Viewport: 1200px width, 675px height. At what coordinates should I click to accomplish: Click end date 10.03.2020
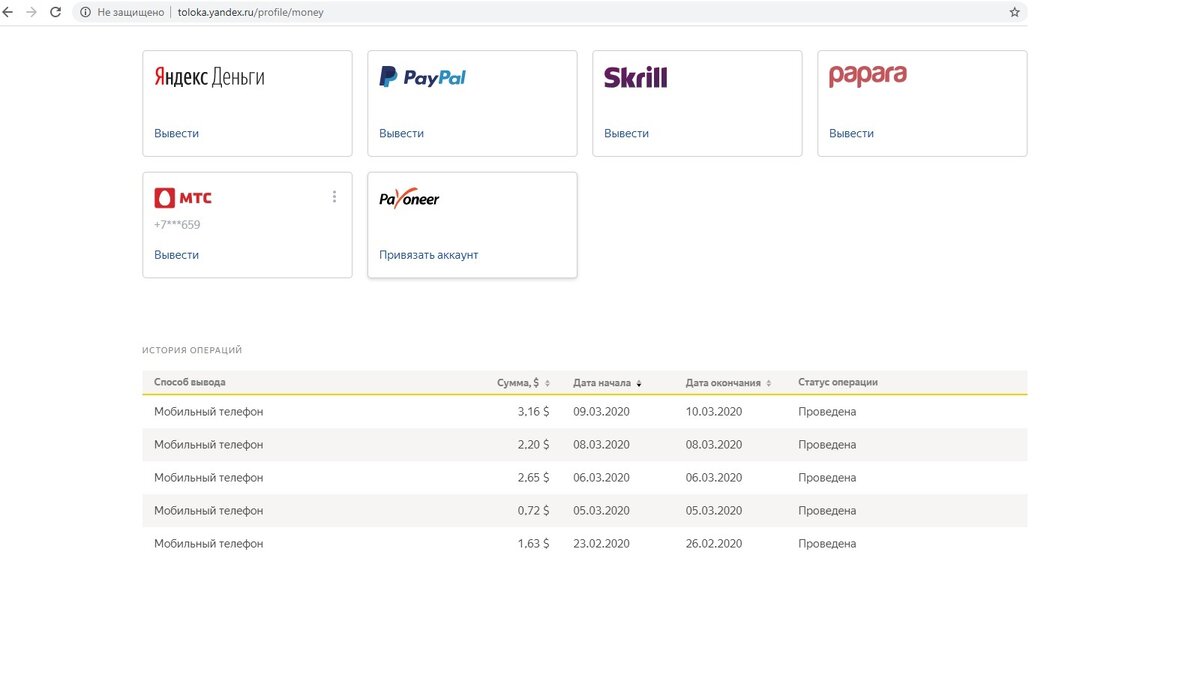[x=714, y=412]
